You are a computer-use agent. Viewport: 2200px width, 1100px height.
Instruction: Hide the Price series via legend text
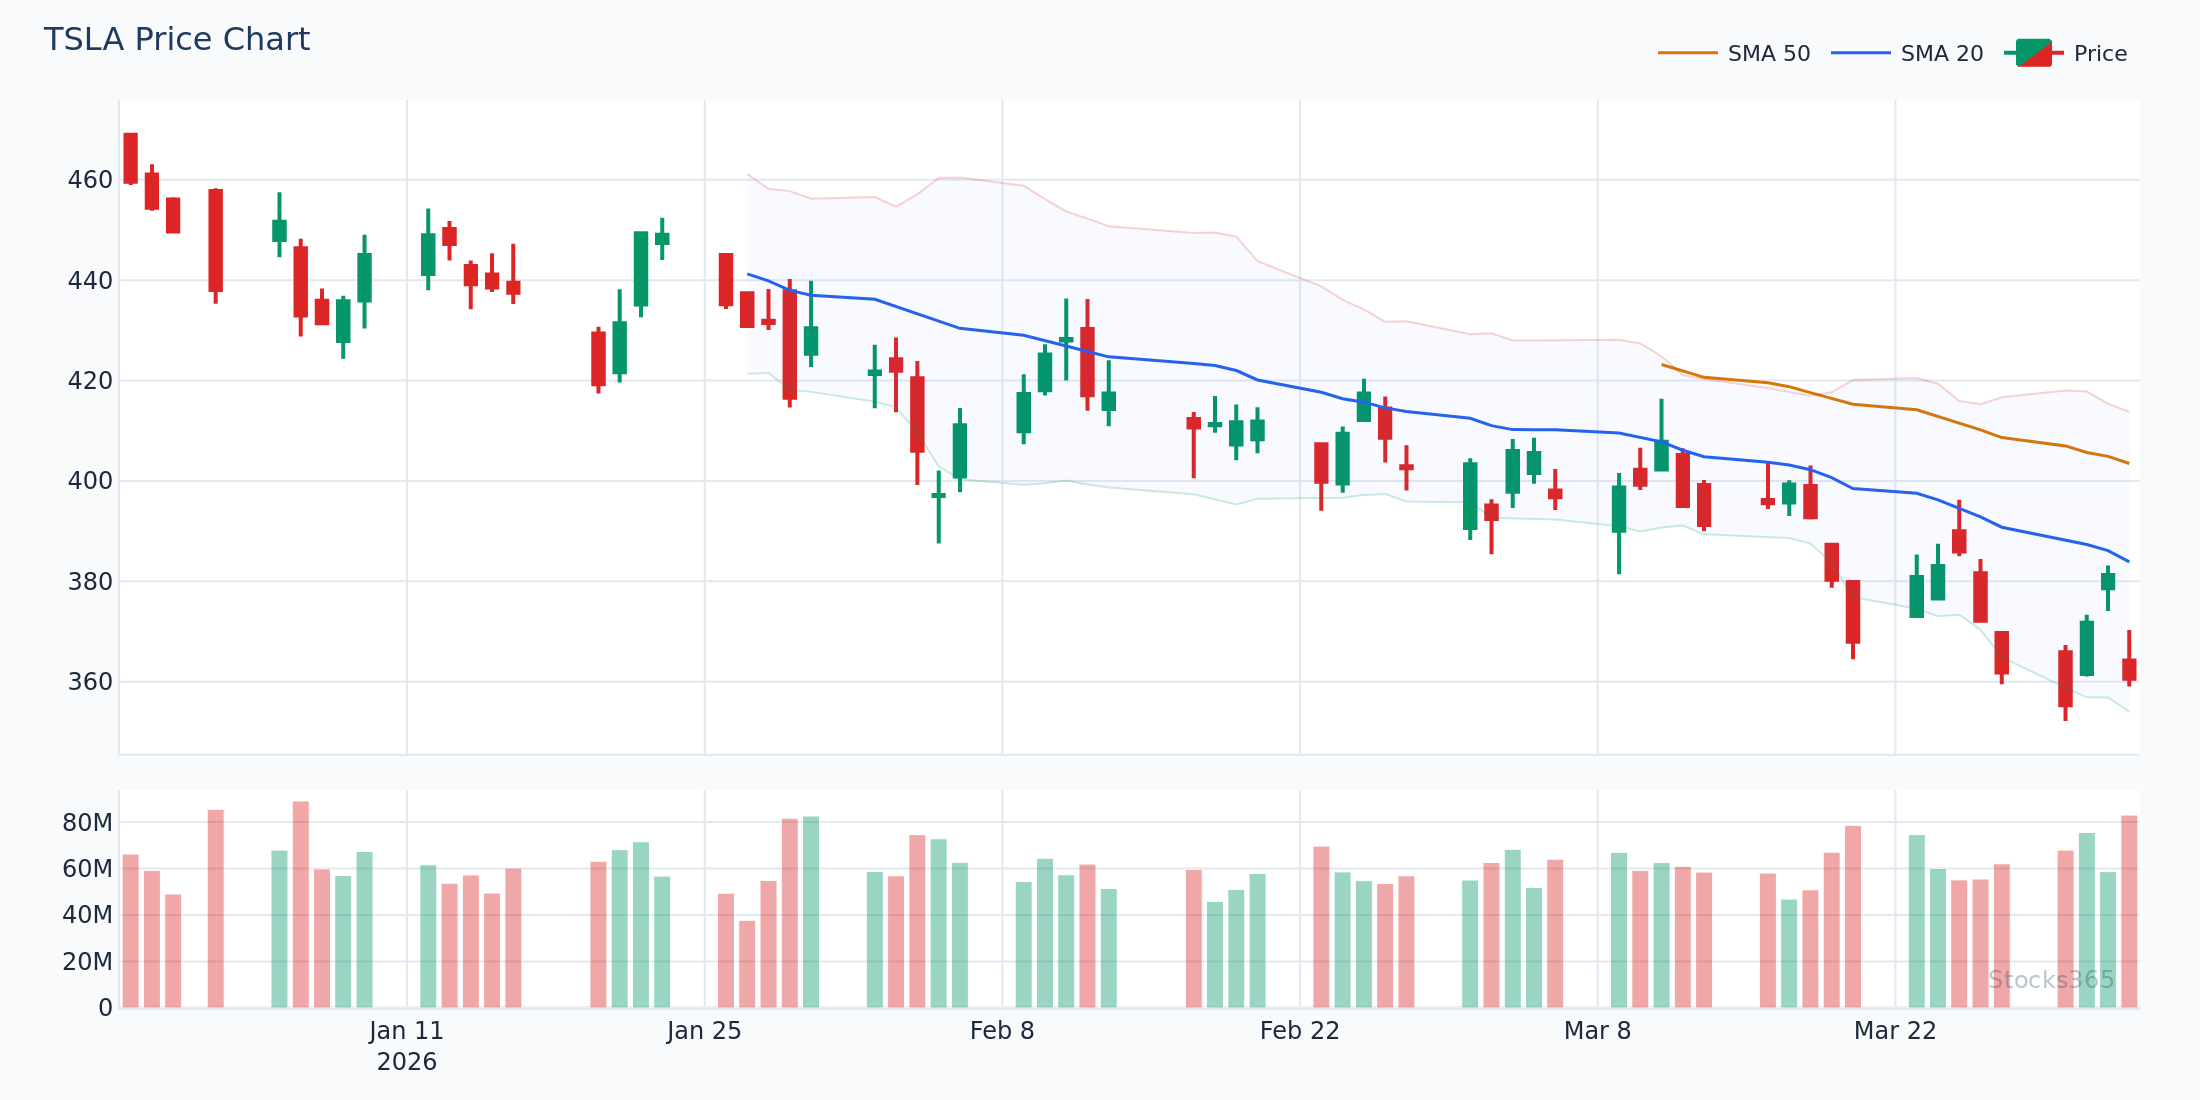click(2100, 54)
